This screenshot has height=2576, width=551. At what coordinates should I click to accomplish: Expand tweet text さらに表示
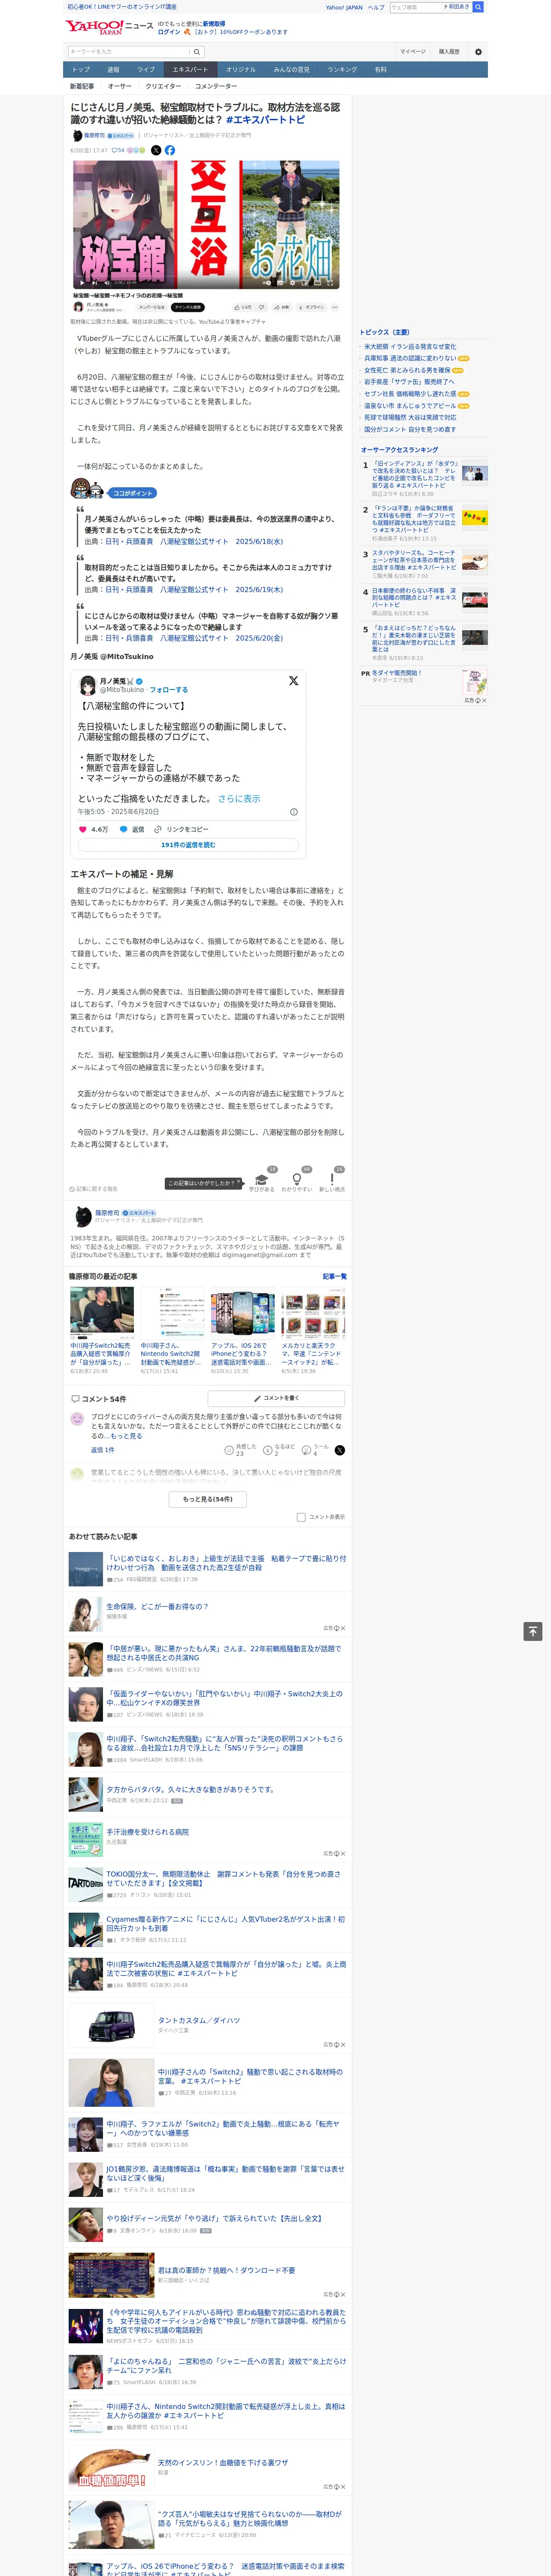click(x=239, y=799)
